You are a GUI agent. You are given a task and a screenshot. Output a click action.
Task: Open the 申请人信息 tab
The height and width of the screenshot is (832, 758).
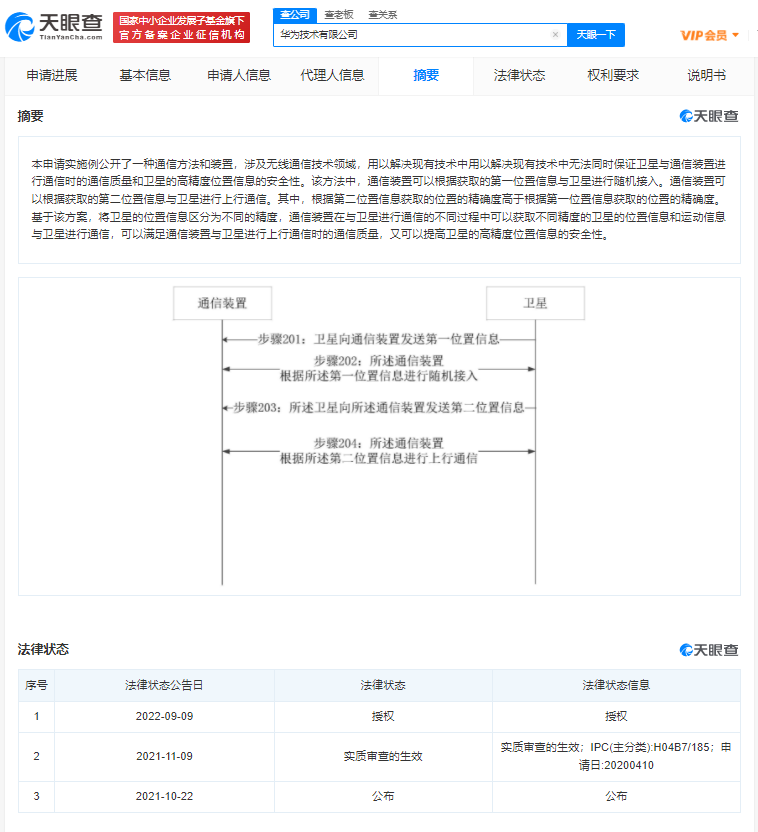239,75
